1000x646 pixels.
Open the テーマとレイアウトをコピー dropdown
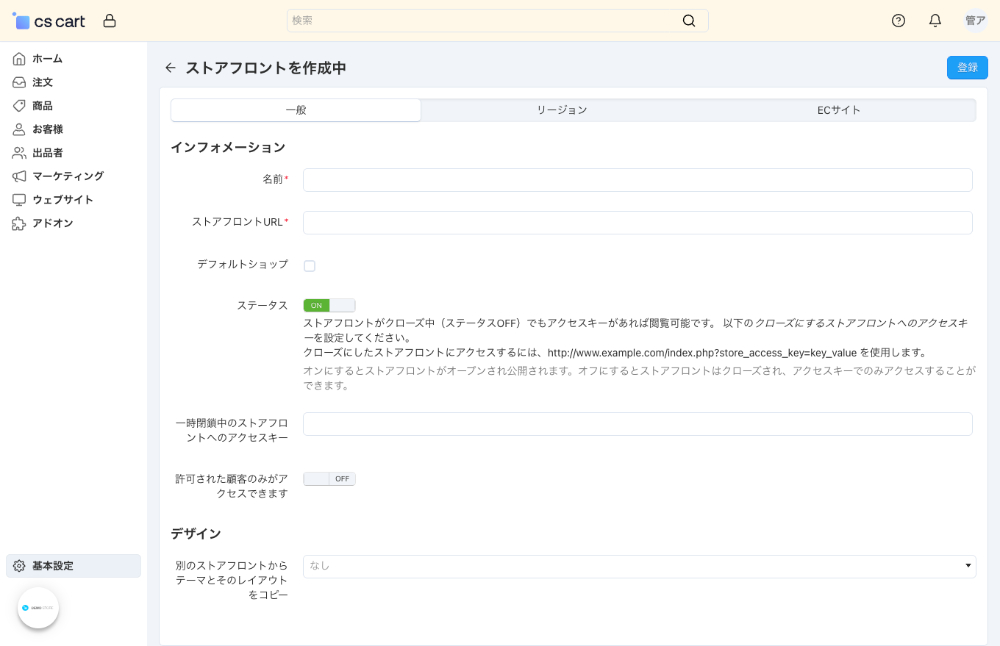[639, 566]
